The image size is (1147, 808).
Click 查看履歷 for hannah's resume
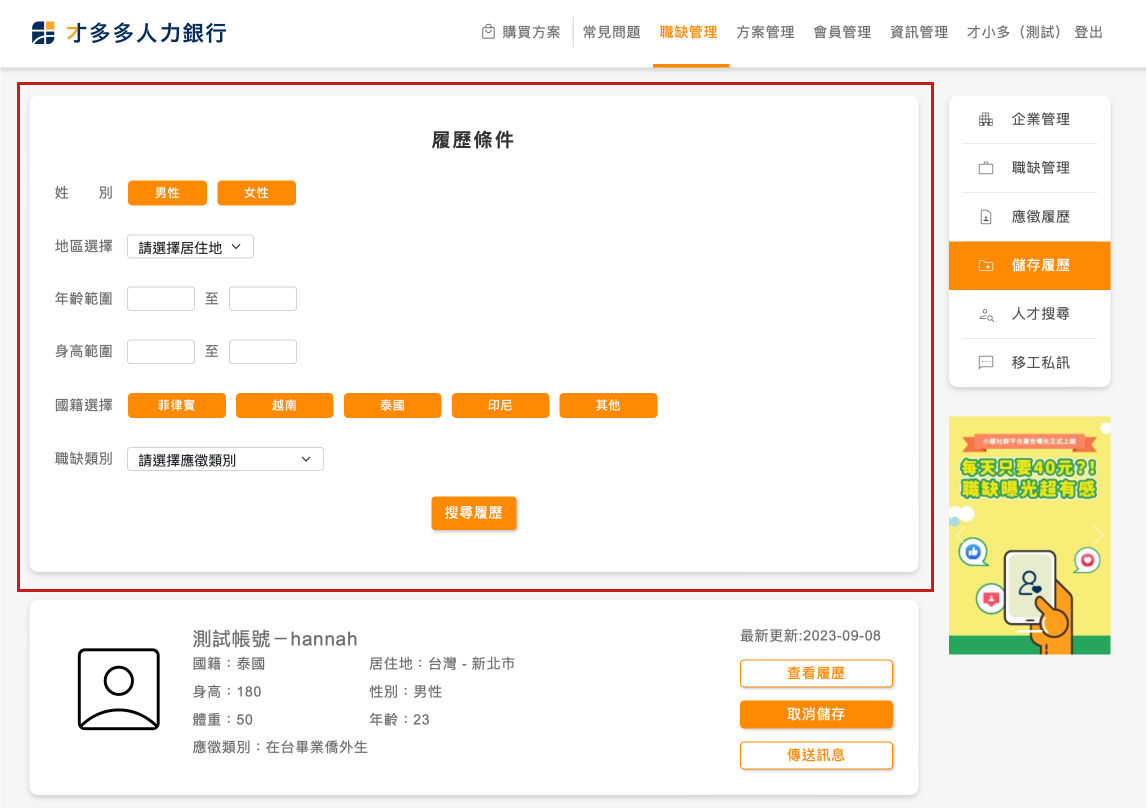[x=816, y=674]
